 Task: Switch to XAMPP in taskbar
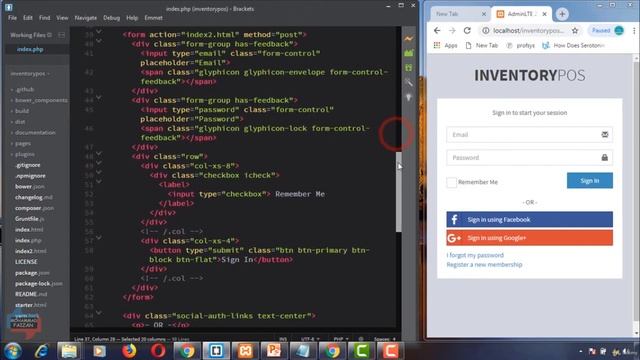pos(245,351)
